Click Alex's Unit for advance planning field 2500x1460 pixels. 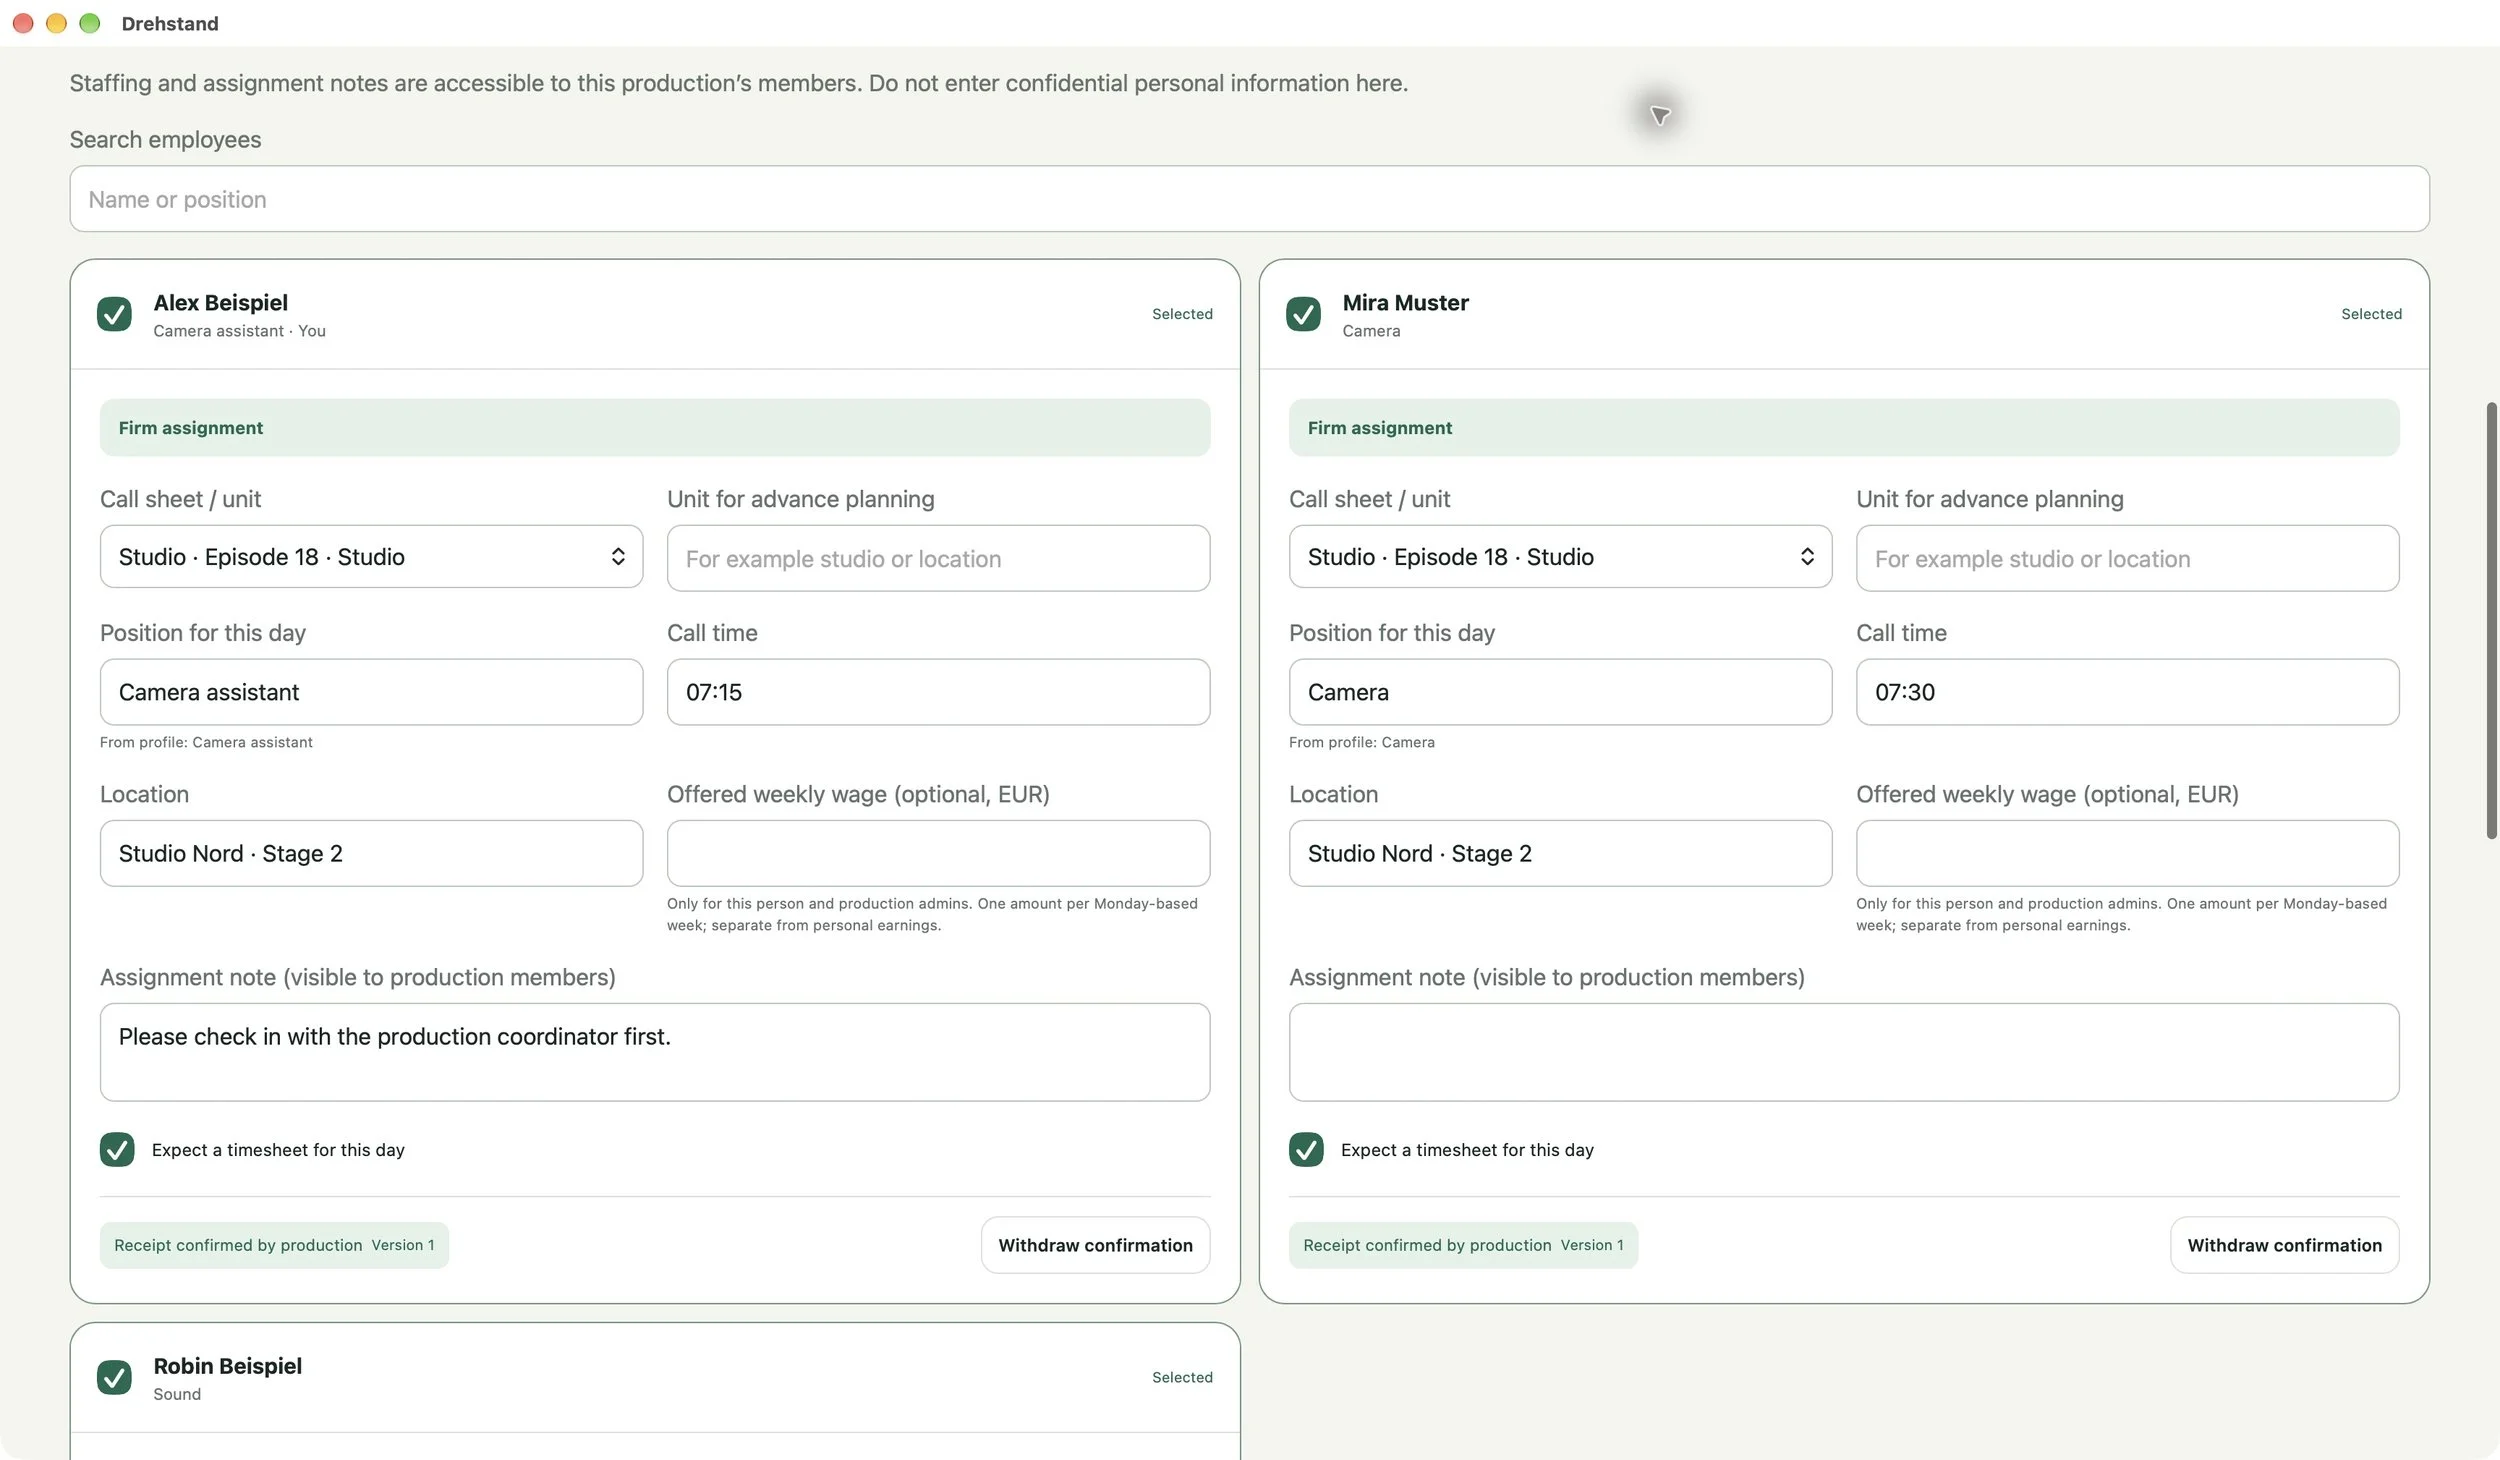pos(938,558)
